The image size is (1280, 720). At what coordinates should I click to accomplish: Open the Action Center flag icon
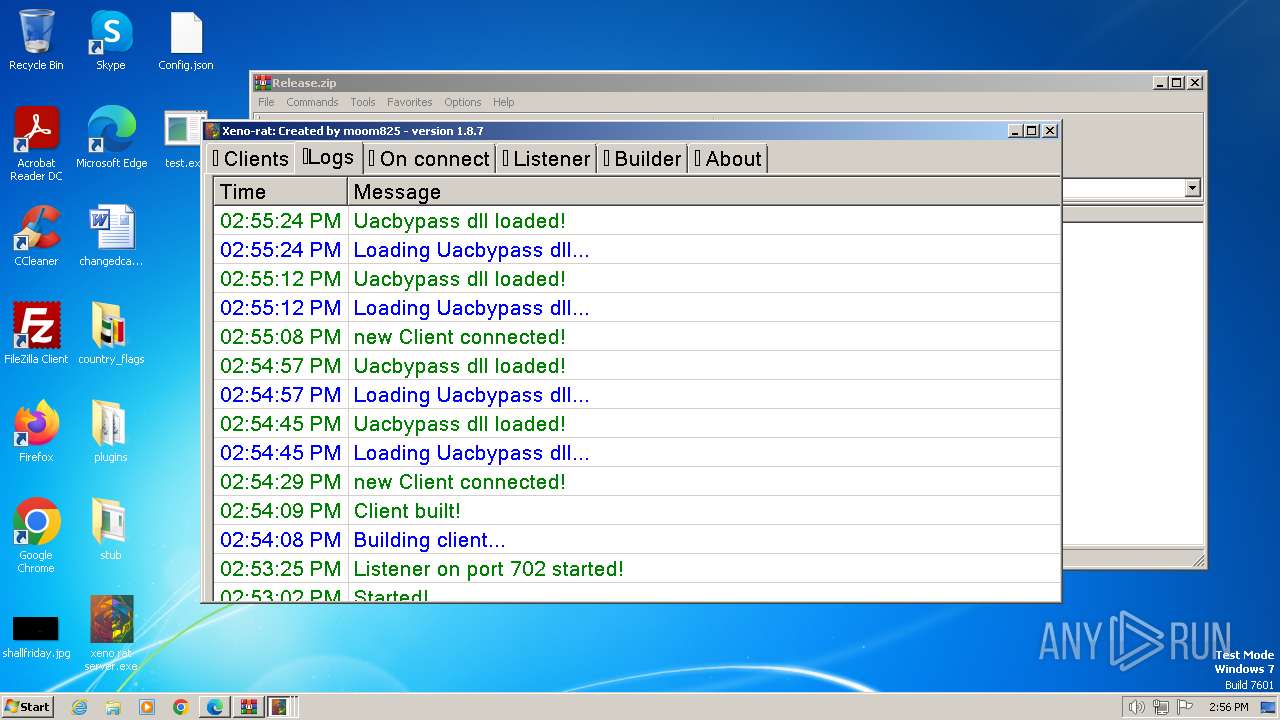1186,707
